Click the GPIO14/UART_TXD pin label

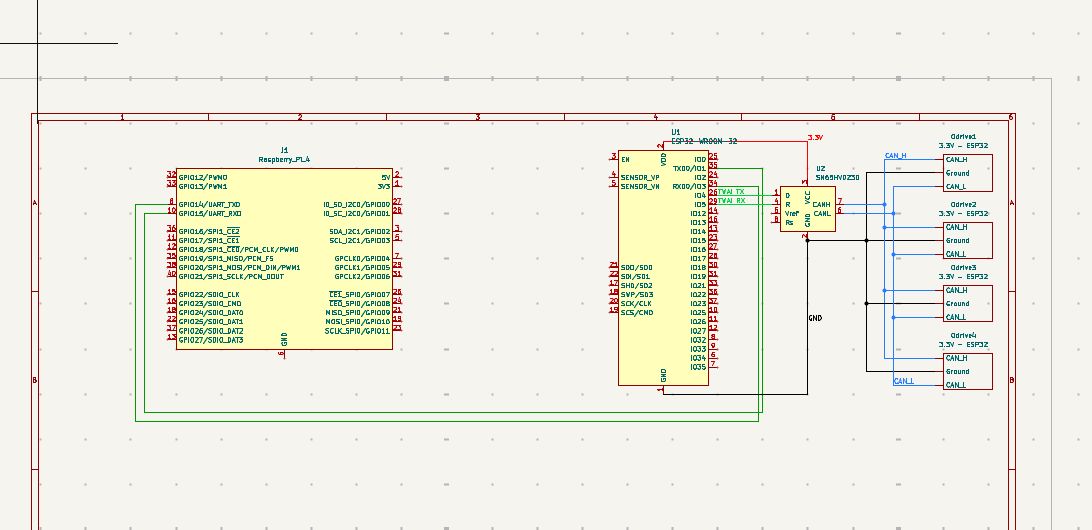pyautogui.click(x=209, y=204)
